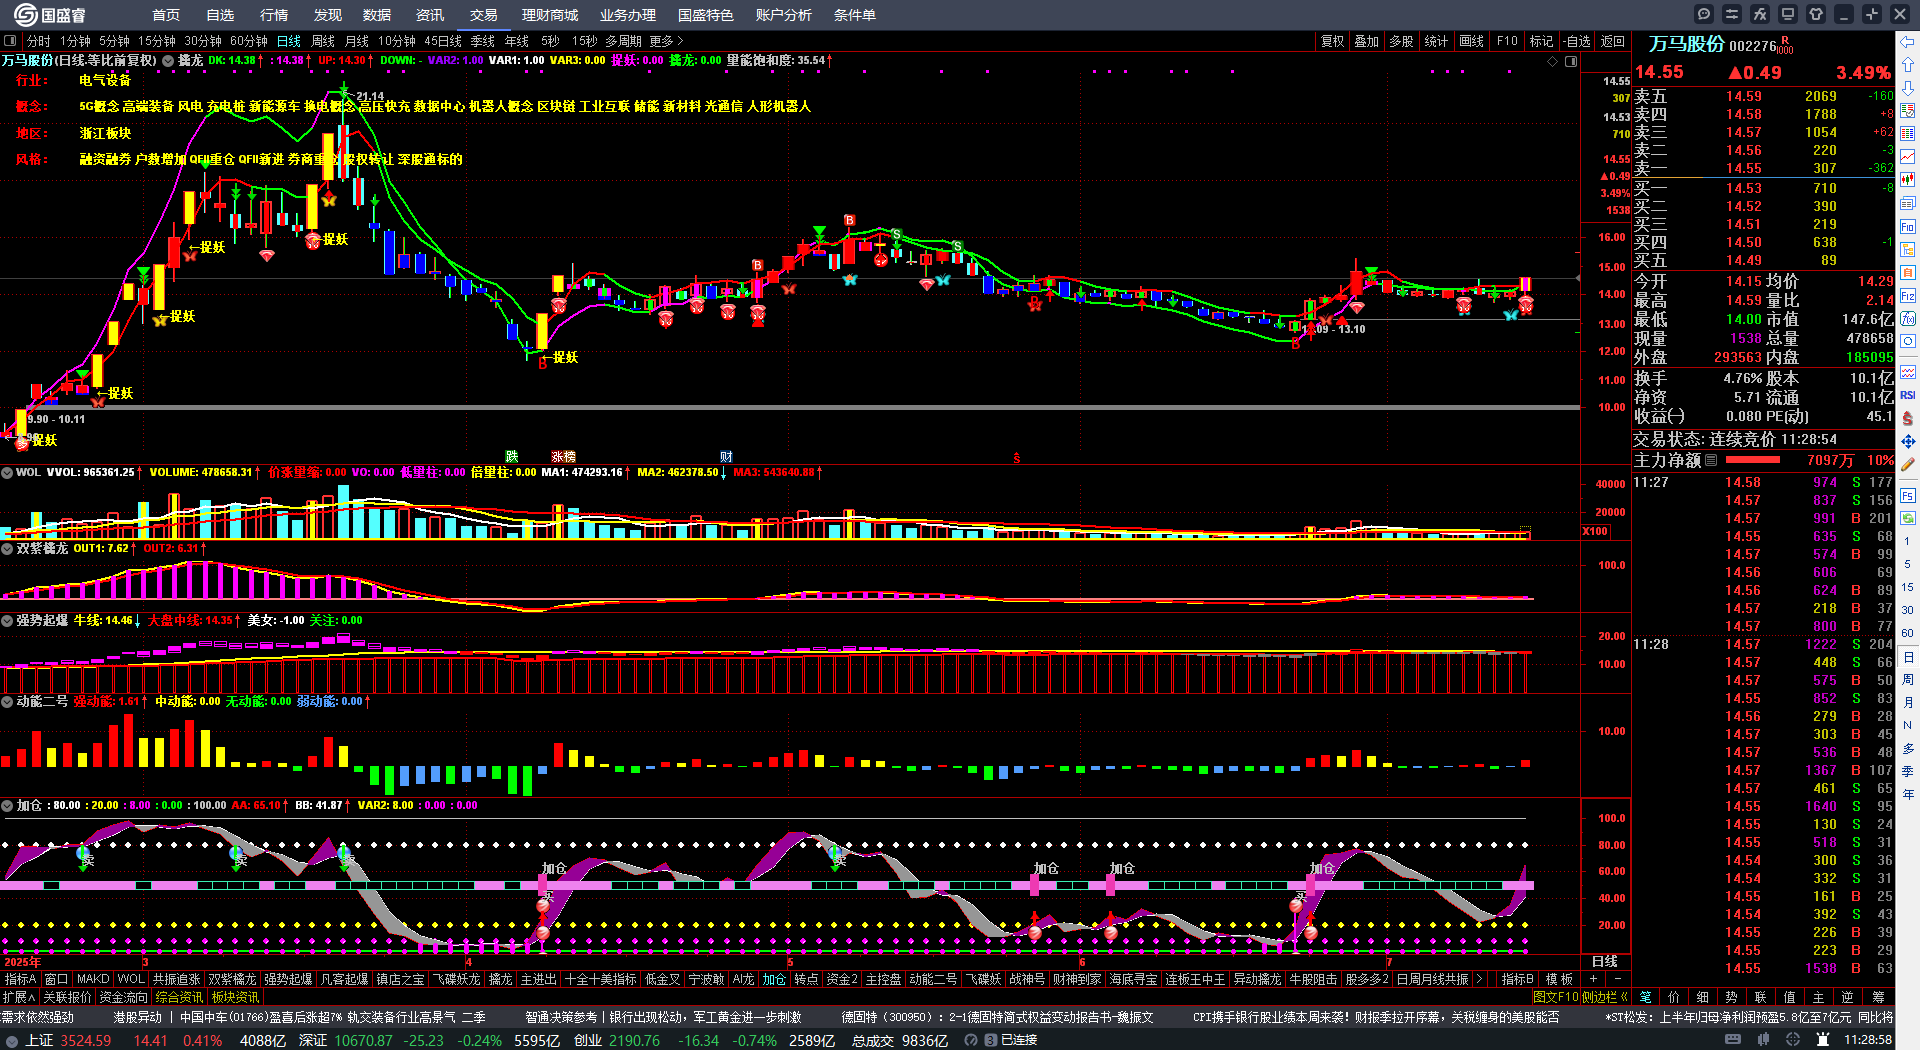Click the F10 button
The width and height of the screenshot is (1920, 1050).
(1507, 41)
